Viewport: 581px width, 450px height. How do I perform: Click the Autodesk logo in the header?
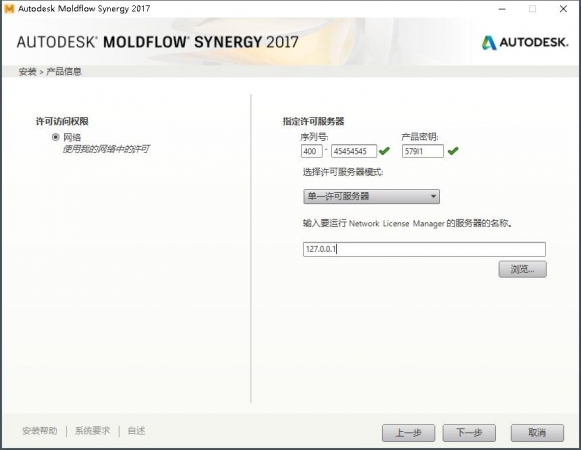[525, 42]
